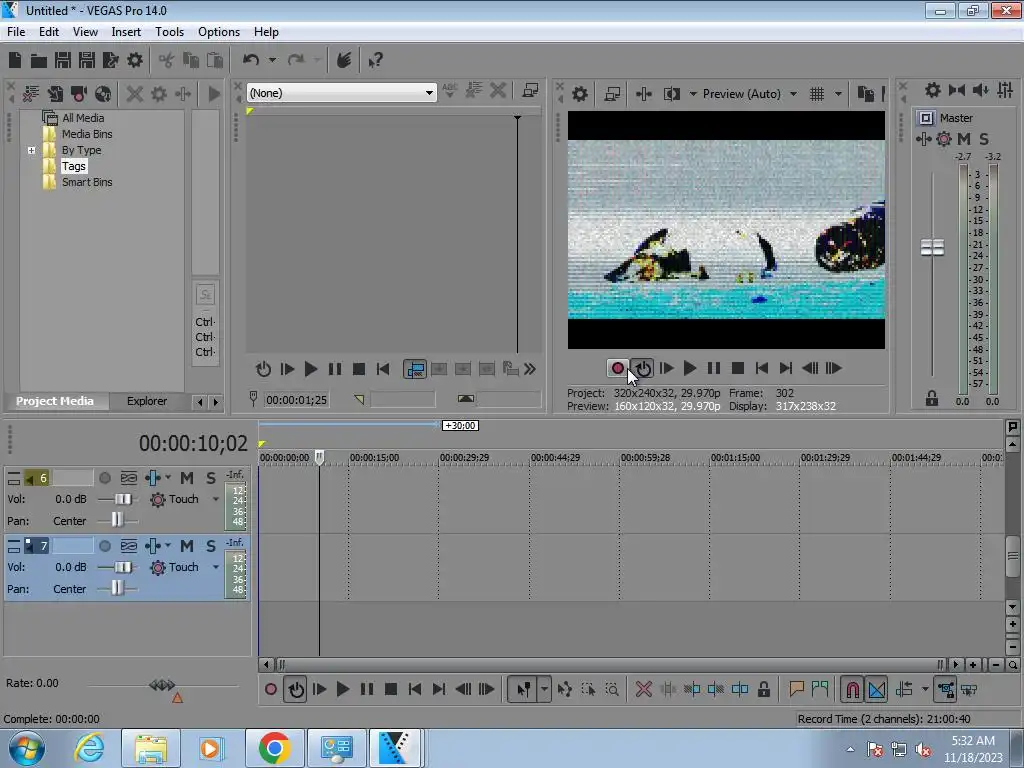The image size is (1024, 768).
Task: Open the Split Screen View dropdown arrow
Action: pyautogui.click(x=693, y=94)
